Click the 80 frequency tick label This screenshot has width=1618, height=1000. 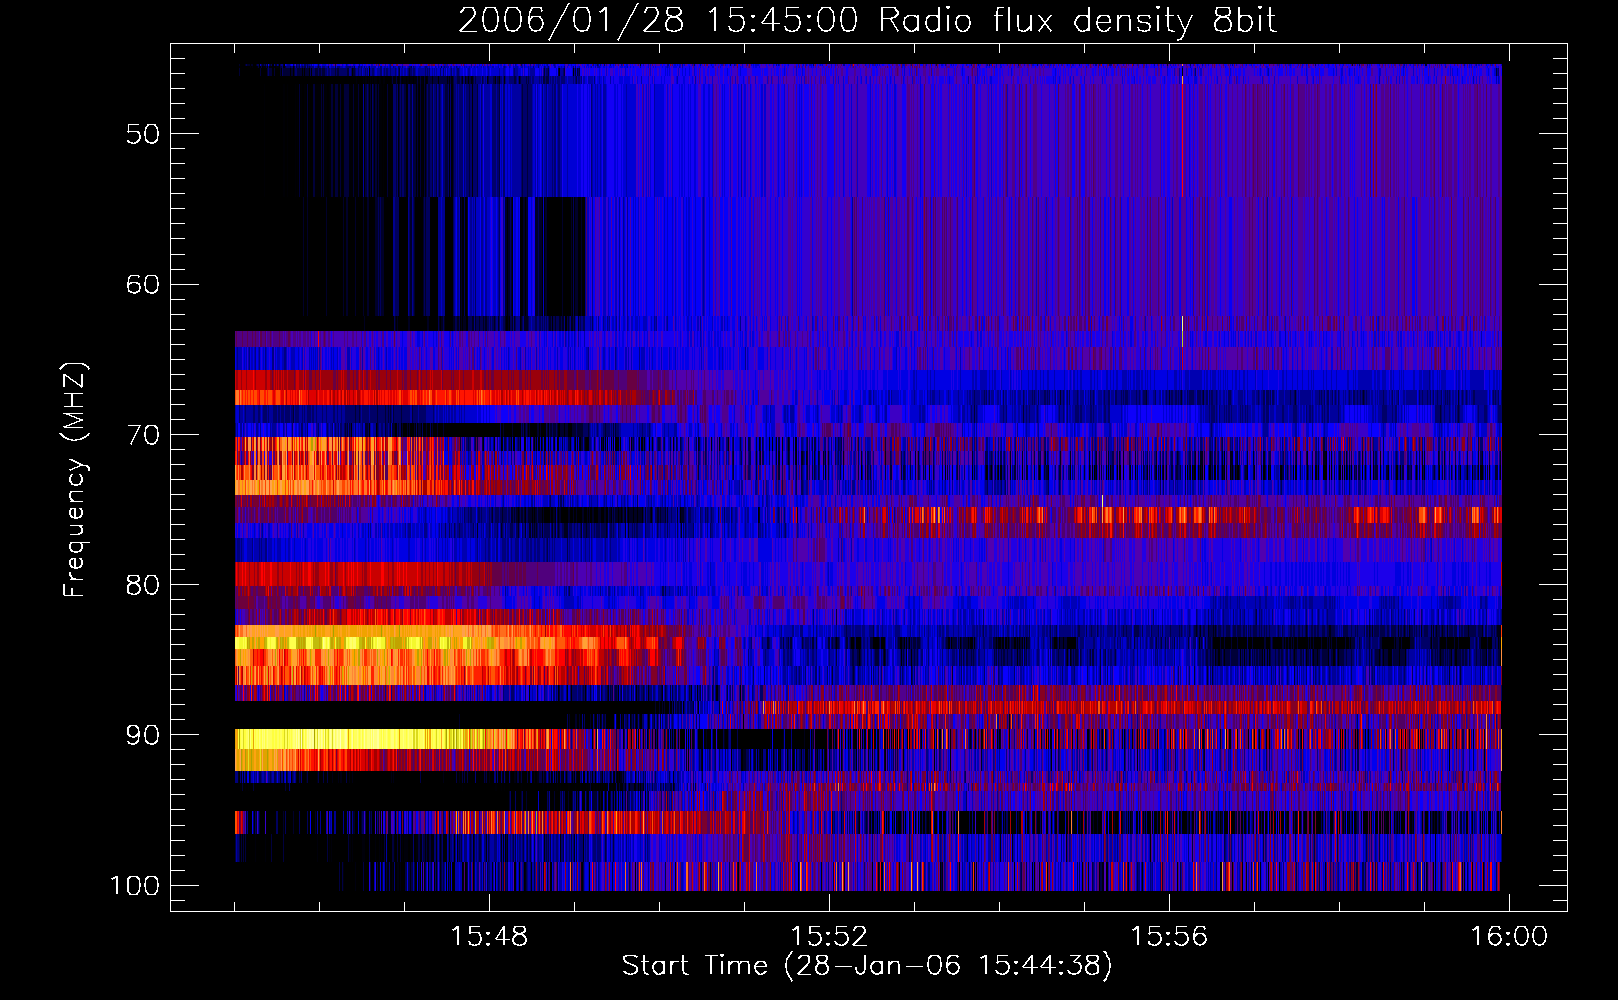click(143, 585)
